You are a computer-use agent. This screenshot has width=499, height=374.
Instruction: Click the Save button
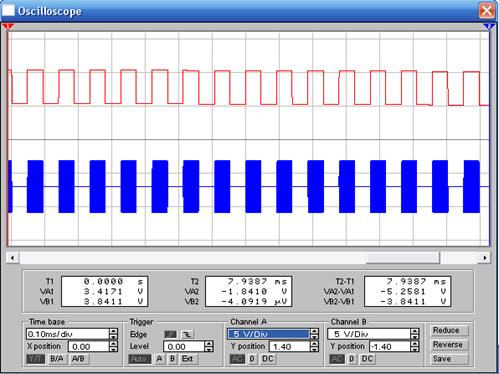click(x=442, y=359)
